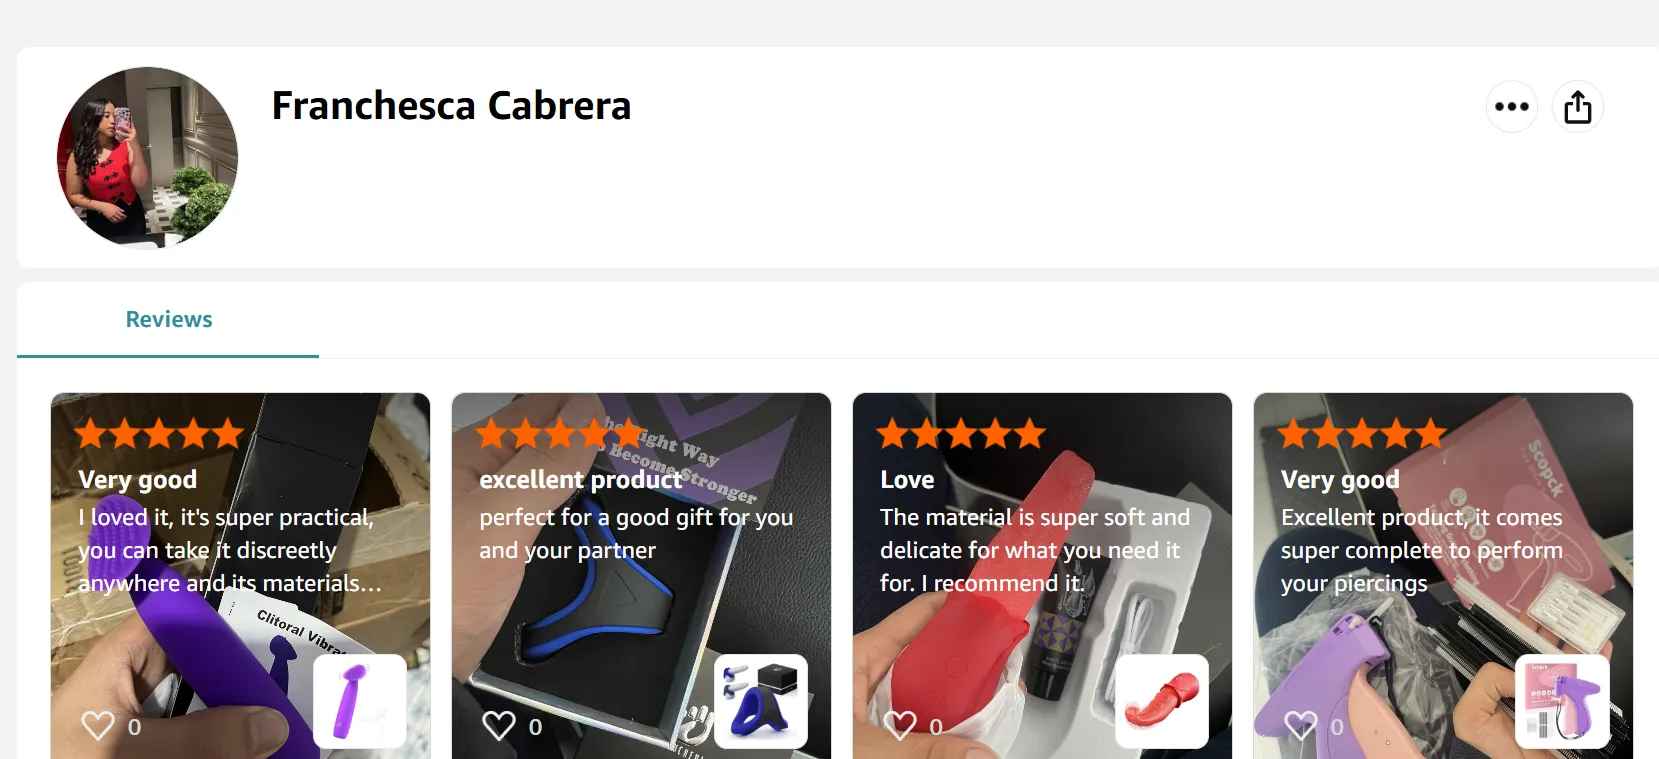Screen dimensions: 1659x759
Task: Like the first 'Very good' review heart
Action: click(98, 725)
